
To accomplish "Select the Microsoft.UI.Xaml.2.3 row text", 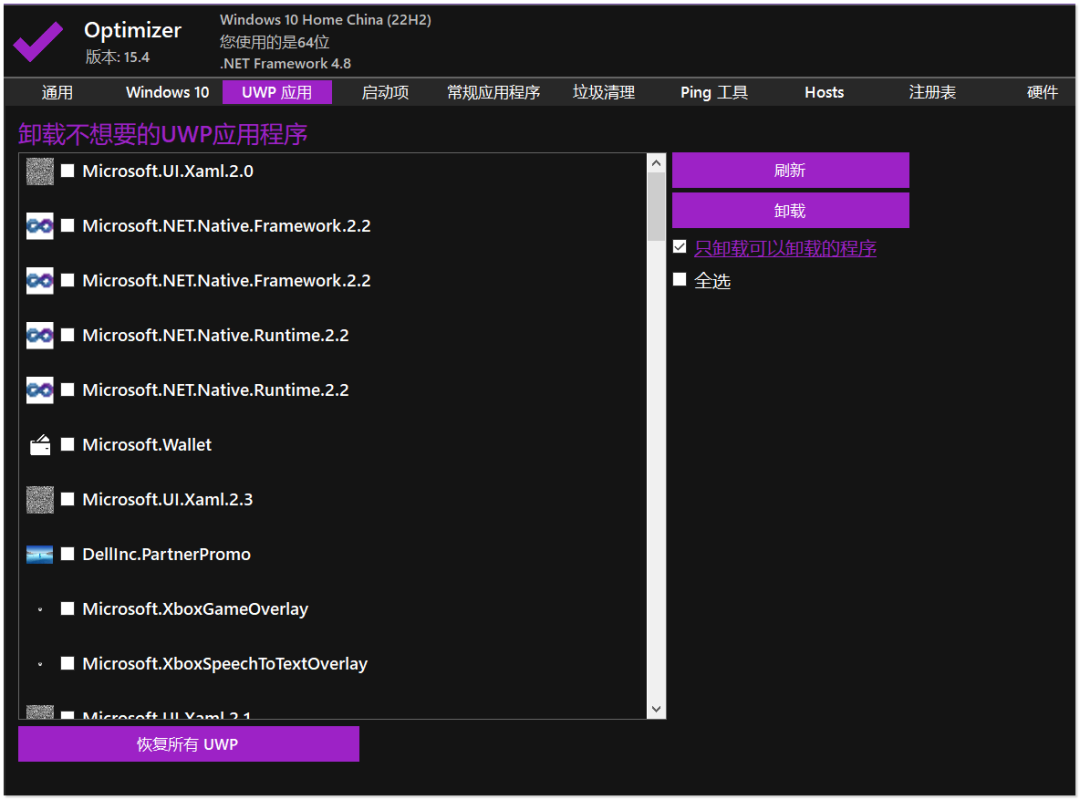I will [167, 500].
